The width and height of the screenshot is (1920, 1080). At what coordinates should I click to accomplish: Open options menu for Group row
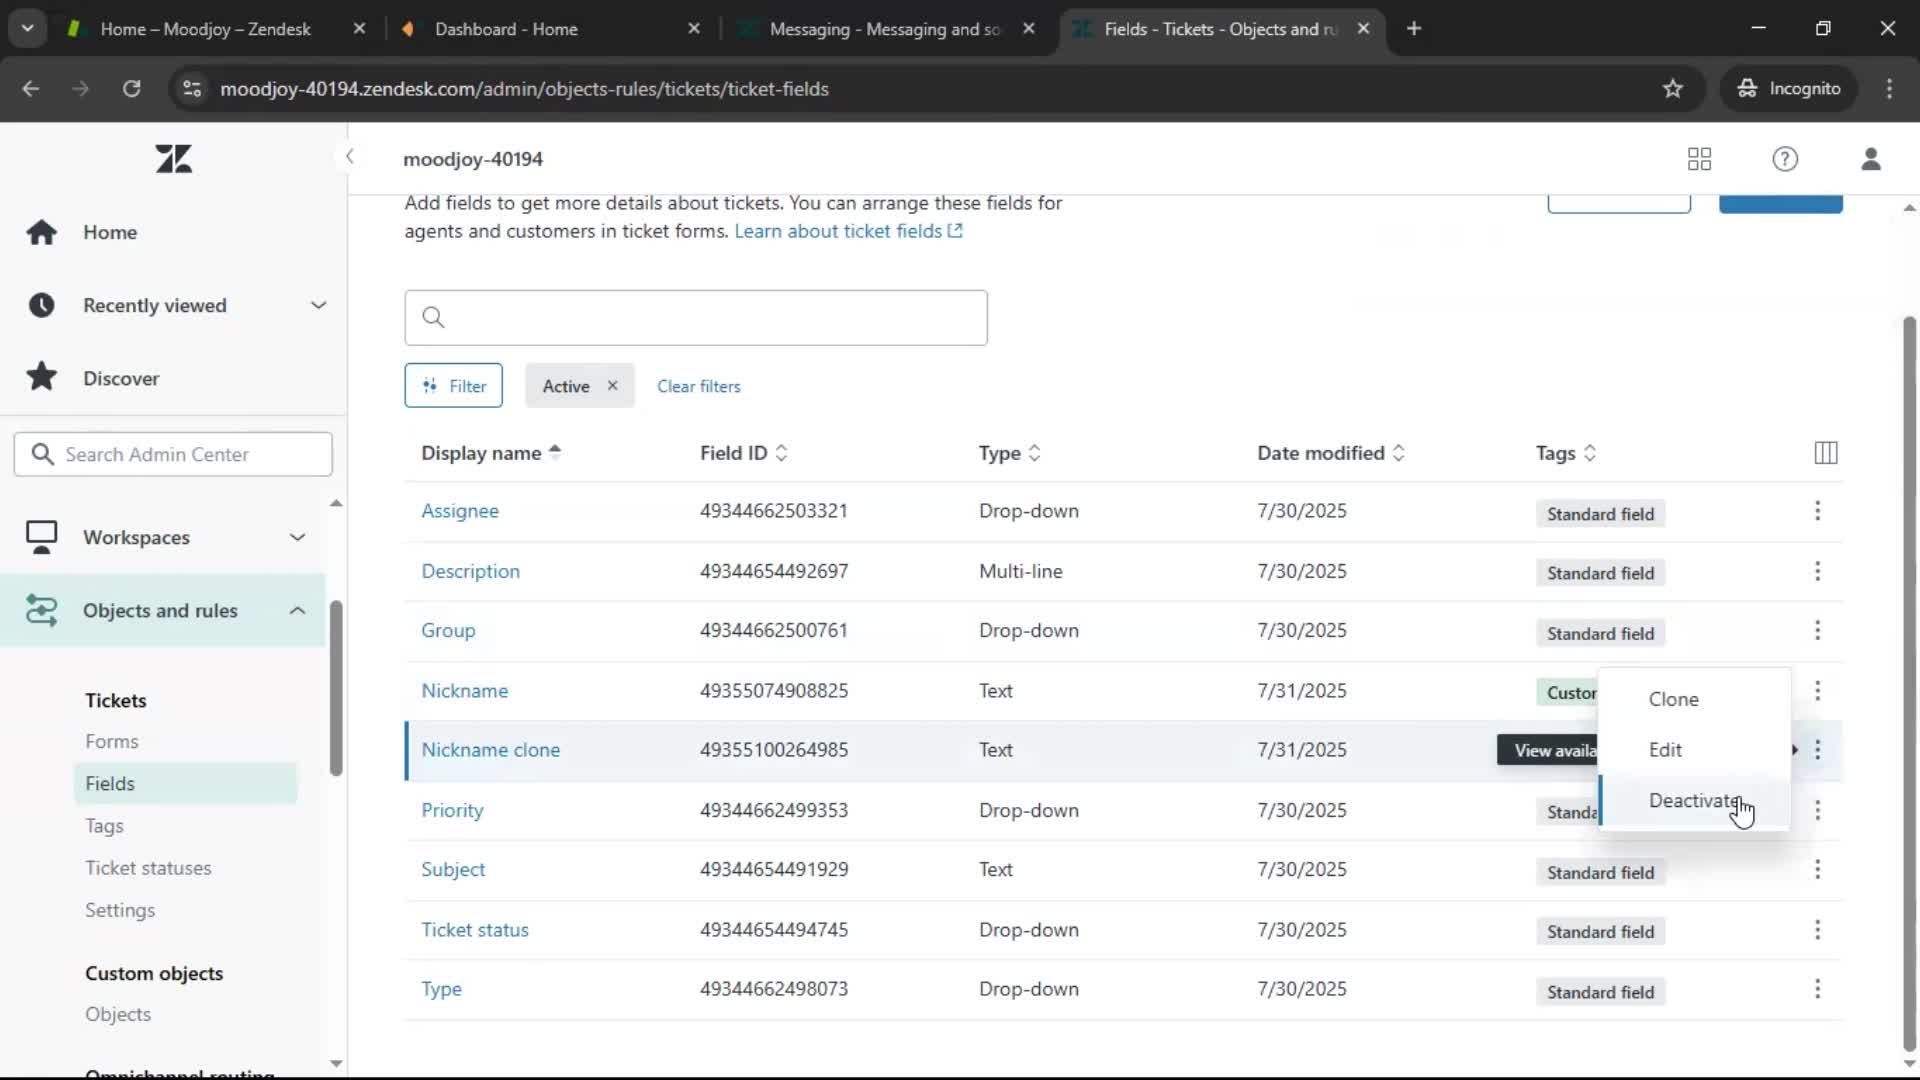coord(1817,631)
